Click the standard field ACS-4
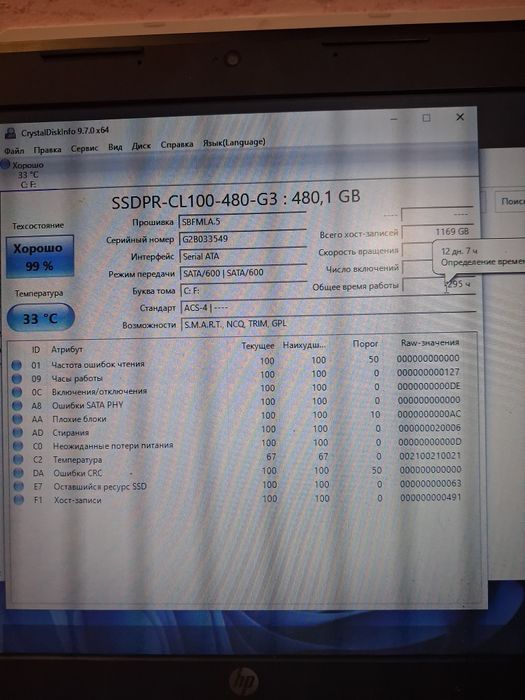 328,308
